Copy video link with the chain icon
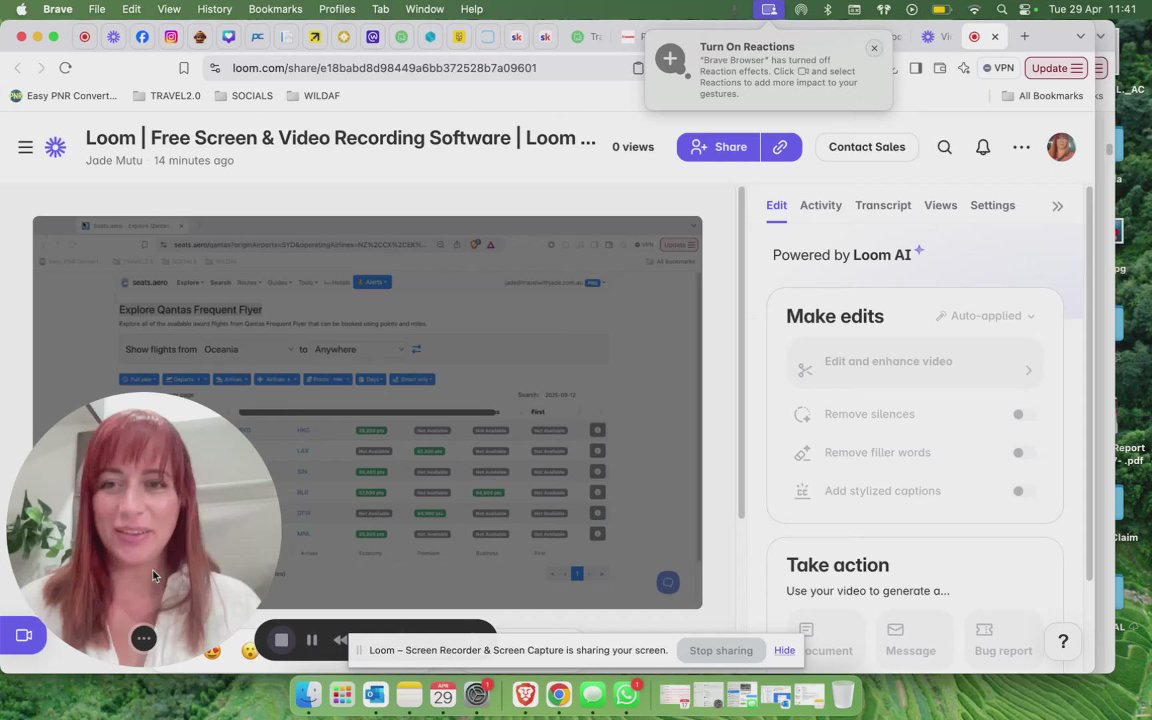Screen dimensions: 1152x720 tap(780, 147)
